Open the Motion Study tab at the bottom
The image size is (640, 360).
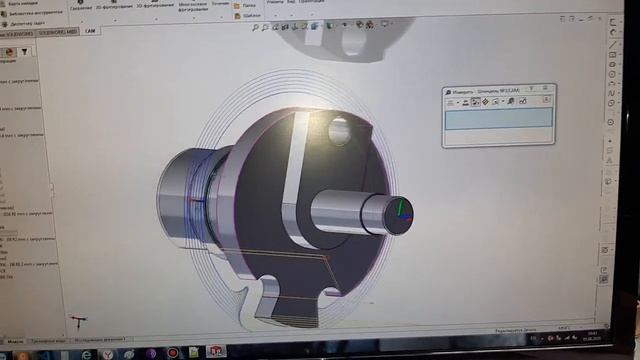(x=100, y=339)
